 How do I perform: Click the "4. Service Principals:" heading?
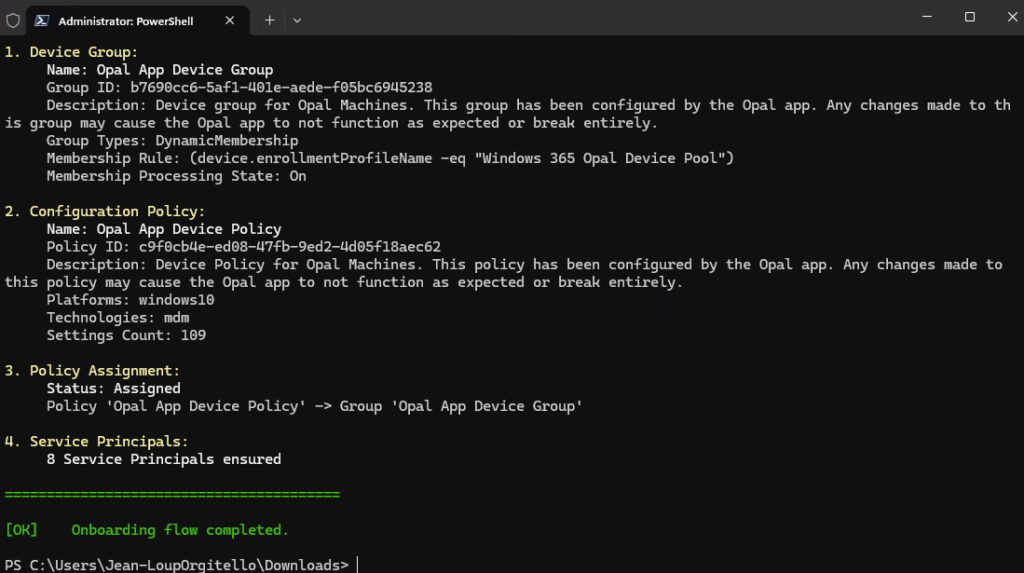coord(96,441)
